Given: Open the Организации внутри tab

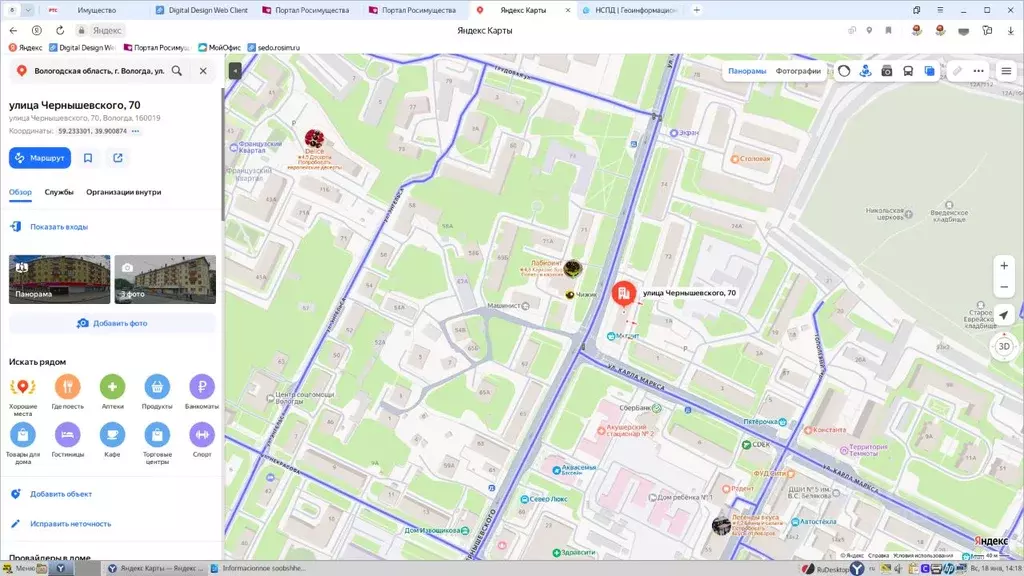Looking at the screenshot, I should pyautogui.click(x=123, y=192).
